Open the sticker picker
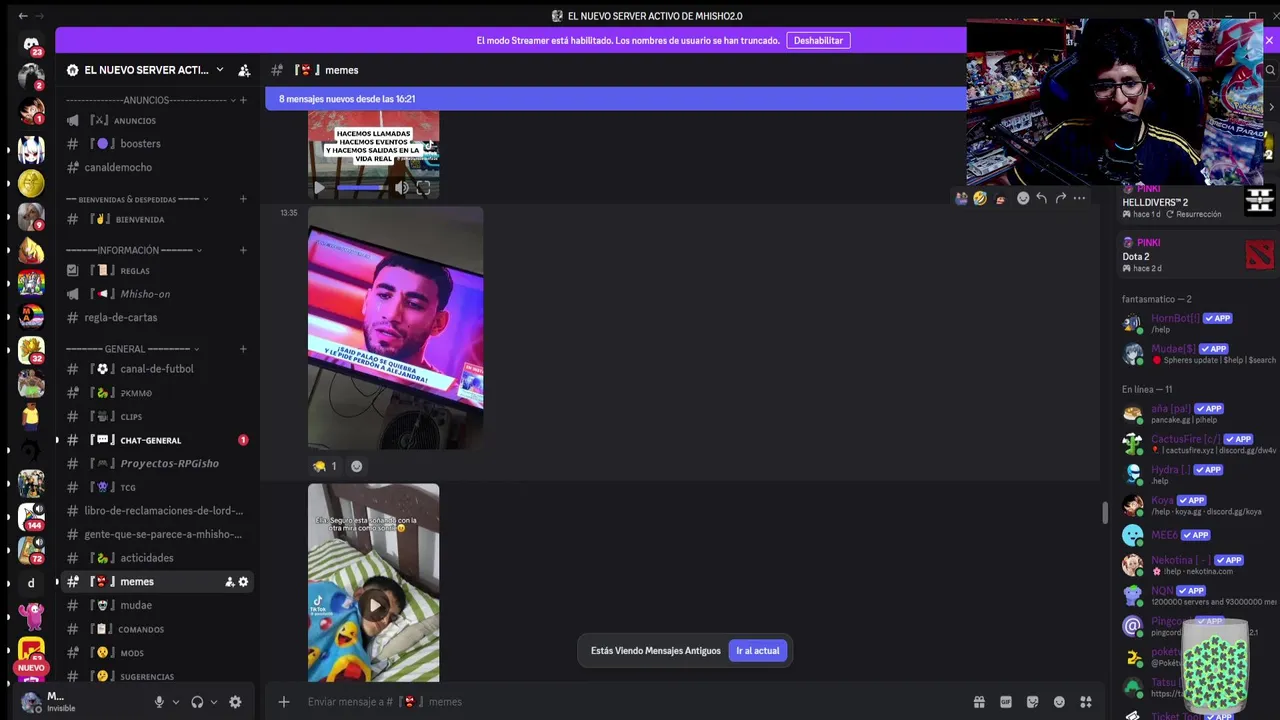Viewport: 1280px width, 720px height. click(x=1033, y=702)
